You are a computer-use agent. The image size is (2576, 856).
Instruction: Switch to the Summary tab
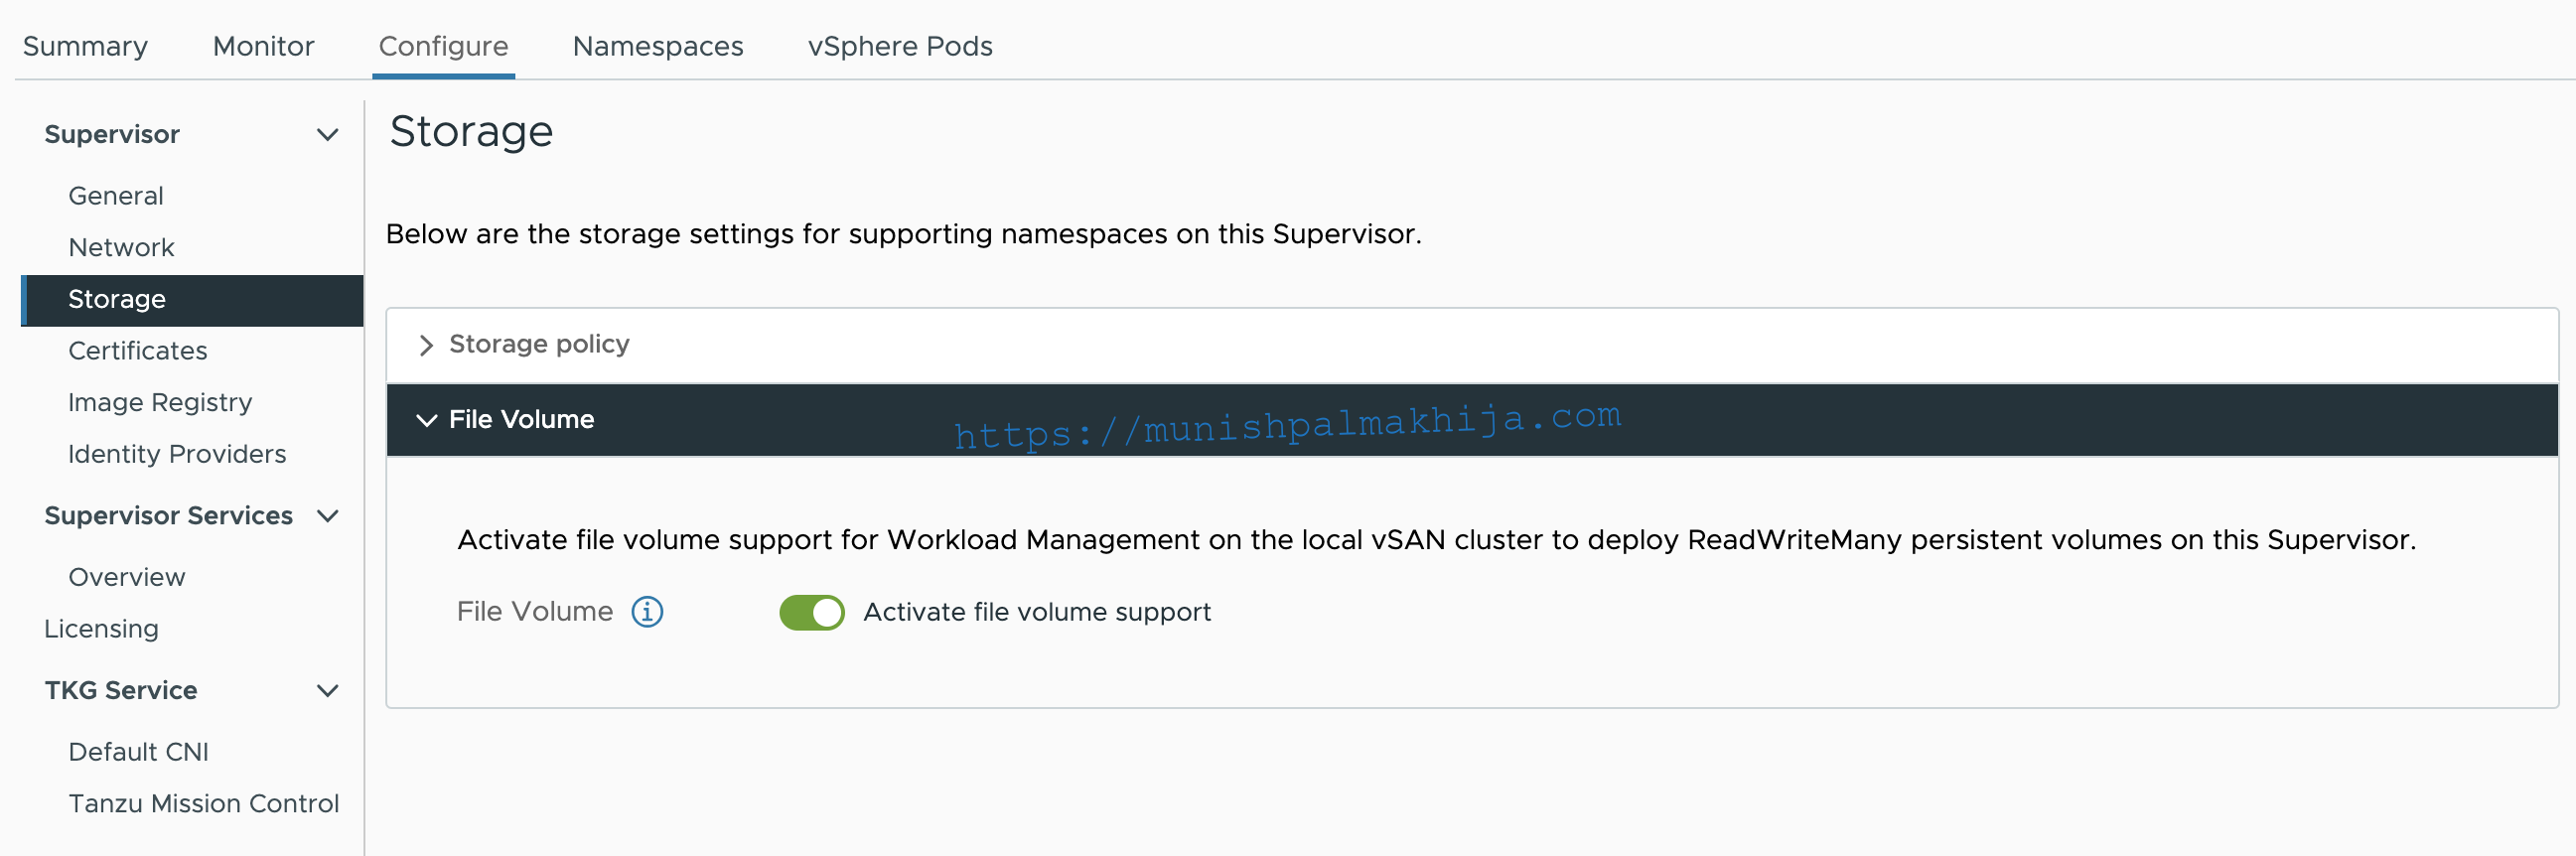click(x=85, y=46)
